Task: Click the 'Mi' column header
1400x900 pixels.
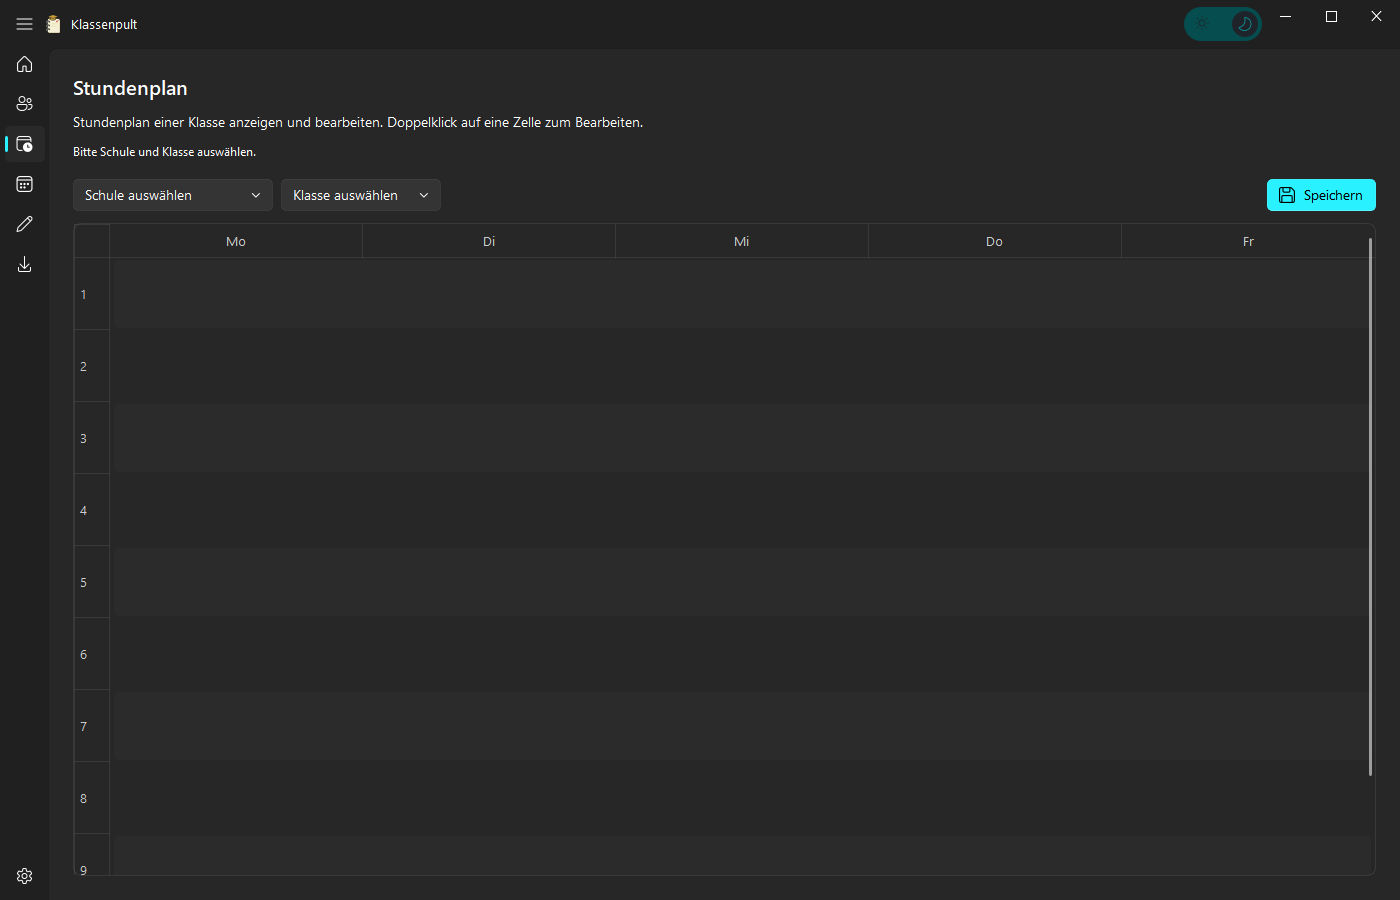Action: (741, 242)
